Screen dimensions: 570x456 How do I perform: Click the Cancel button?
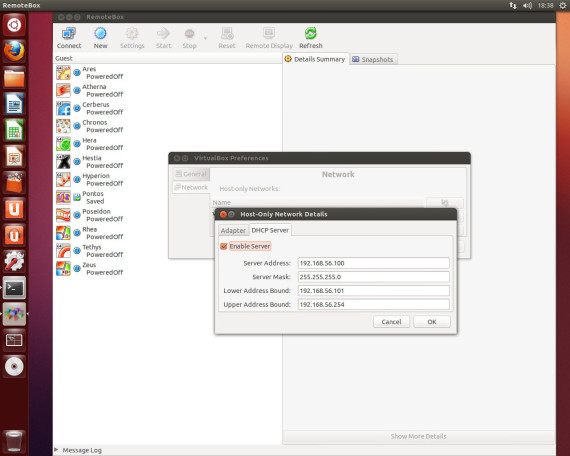[391, 322]
